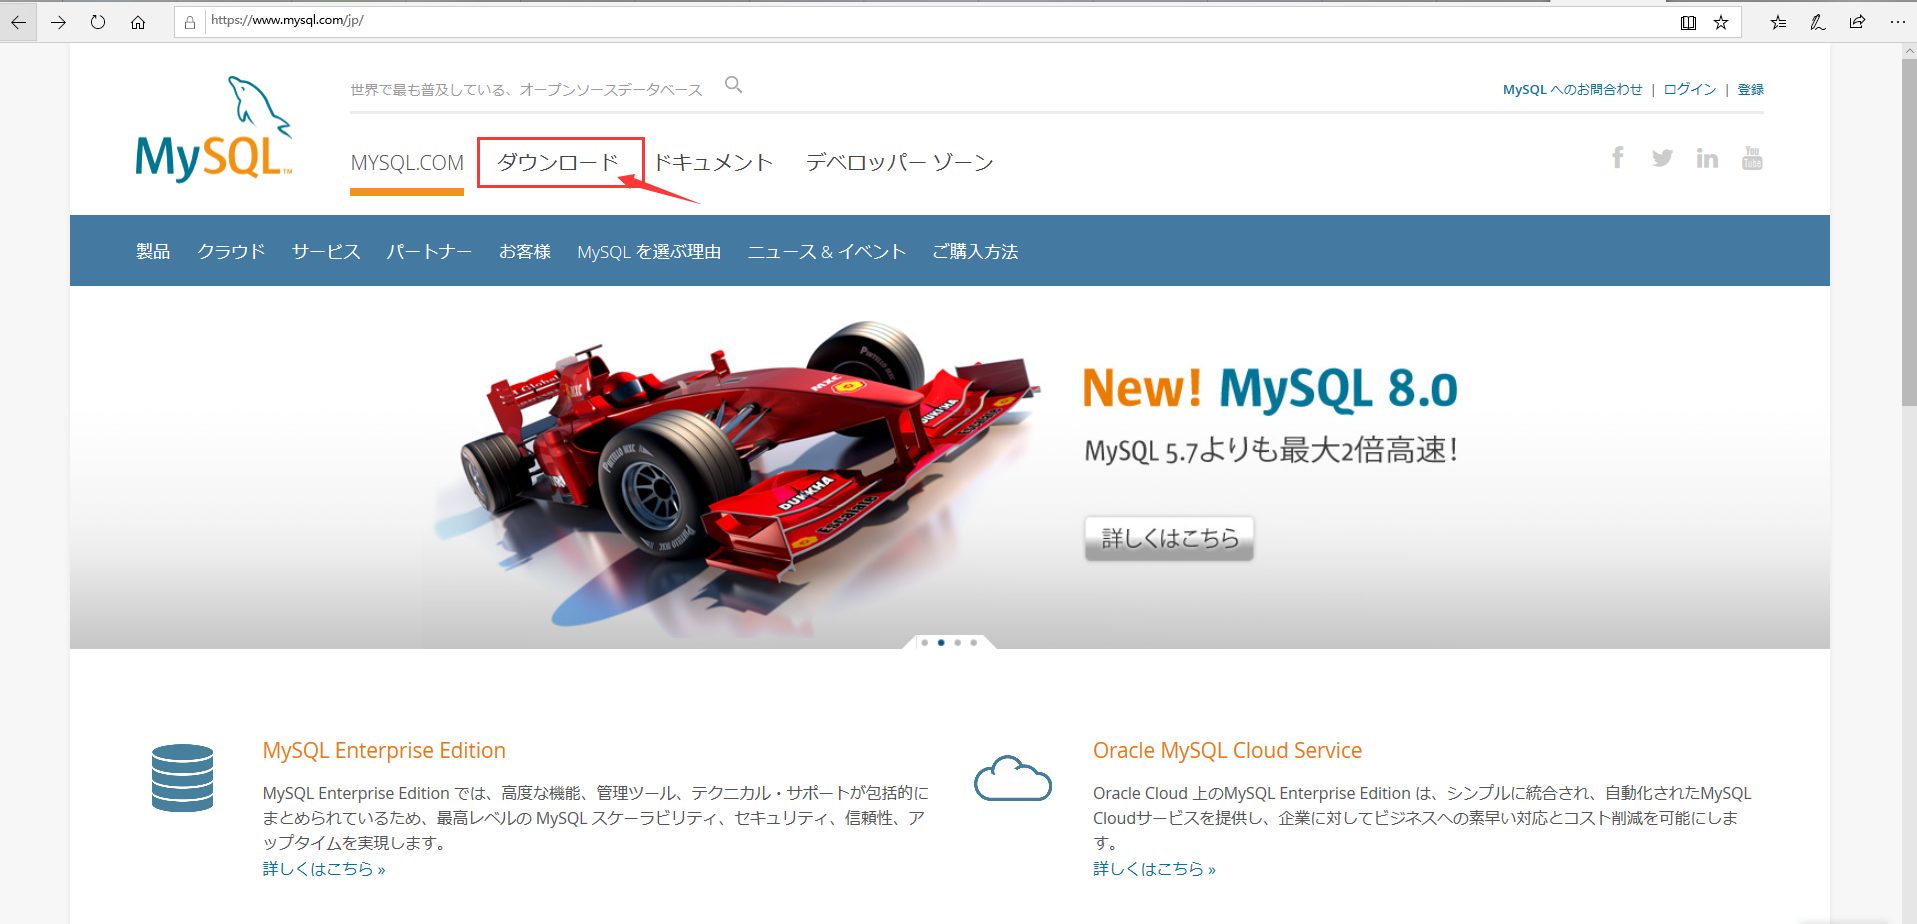Open the ダウンロード tab
Screen dimensions: 1917x924
pyautogui.click(x=560, y=162)
